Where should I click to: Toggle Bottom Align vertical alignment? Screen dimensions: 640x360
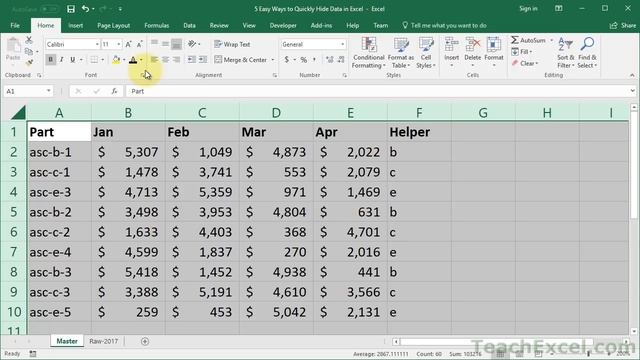(x=176, y=44)
